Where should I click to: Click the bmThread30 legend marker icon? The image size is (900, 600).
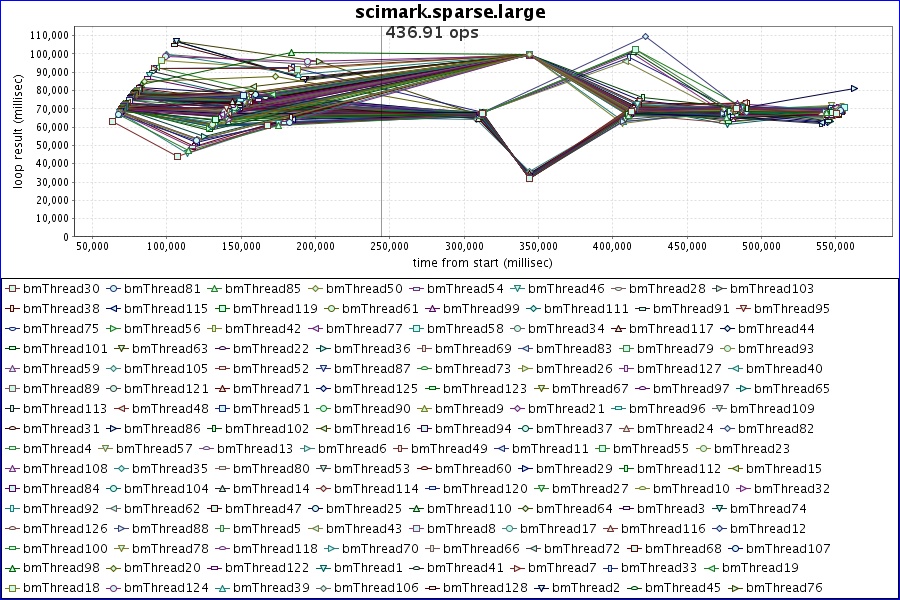click(12, 289)
